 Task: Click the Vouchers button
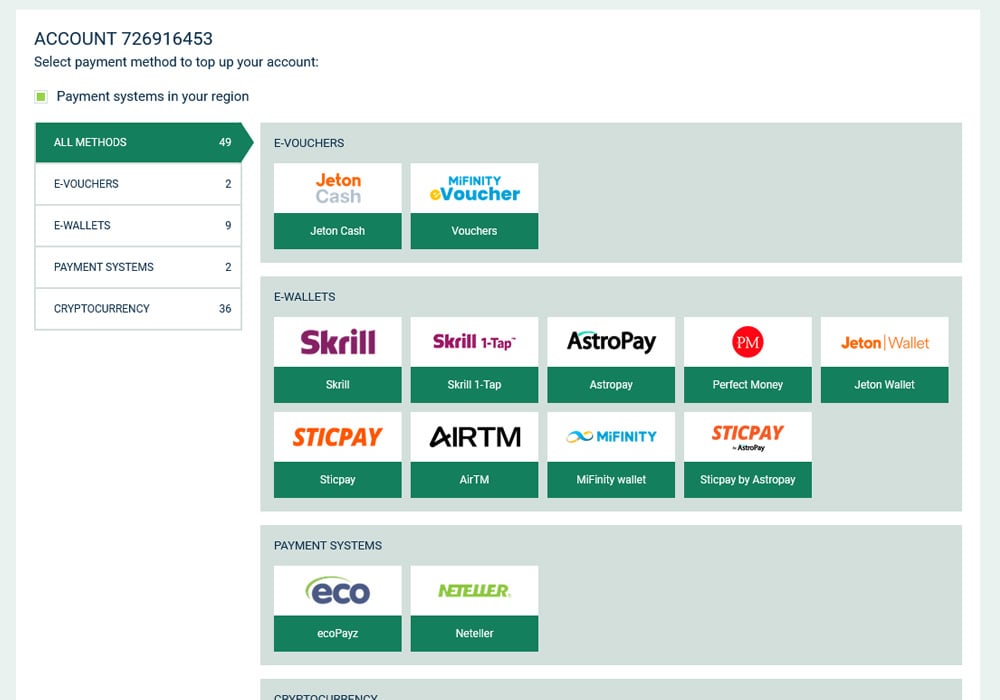474,231
